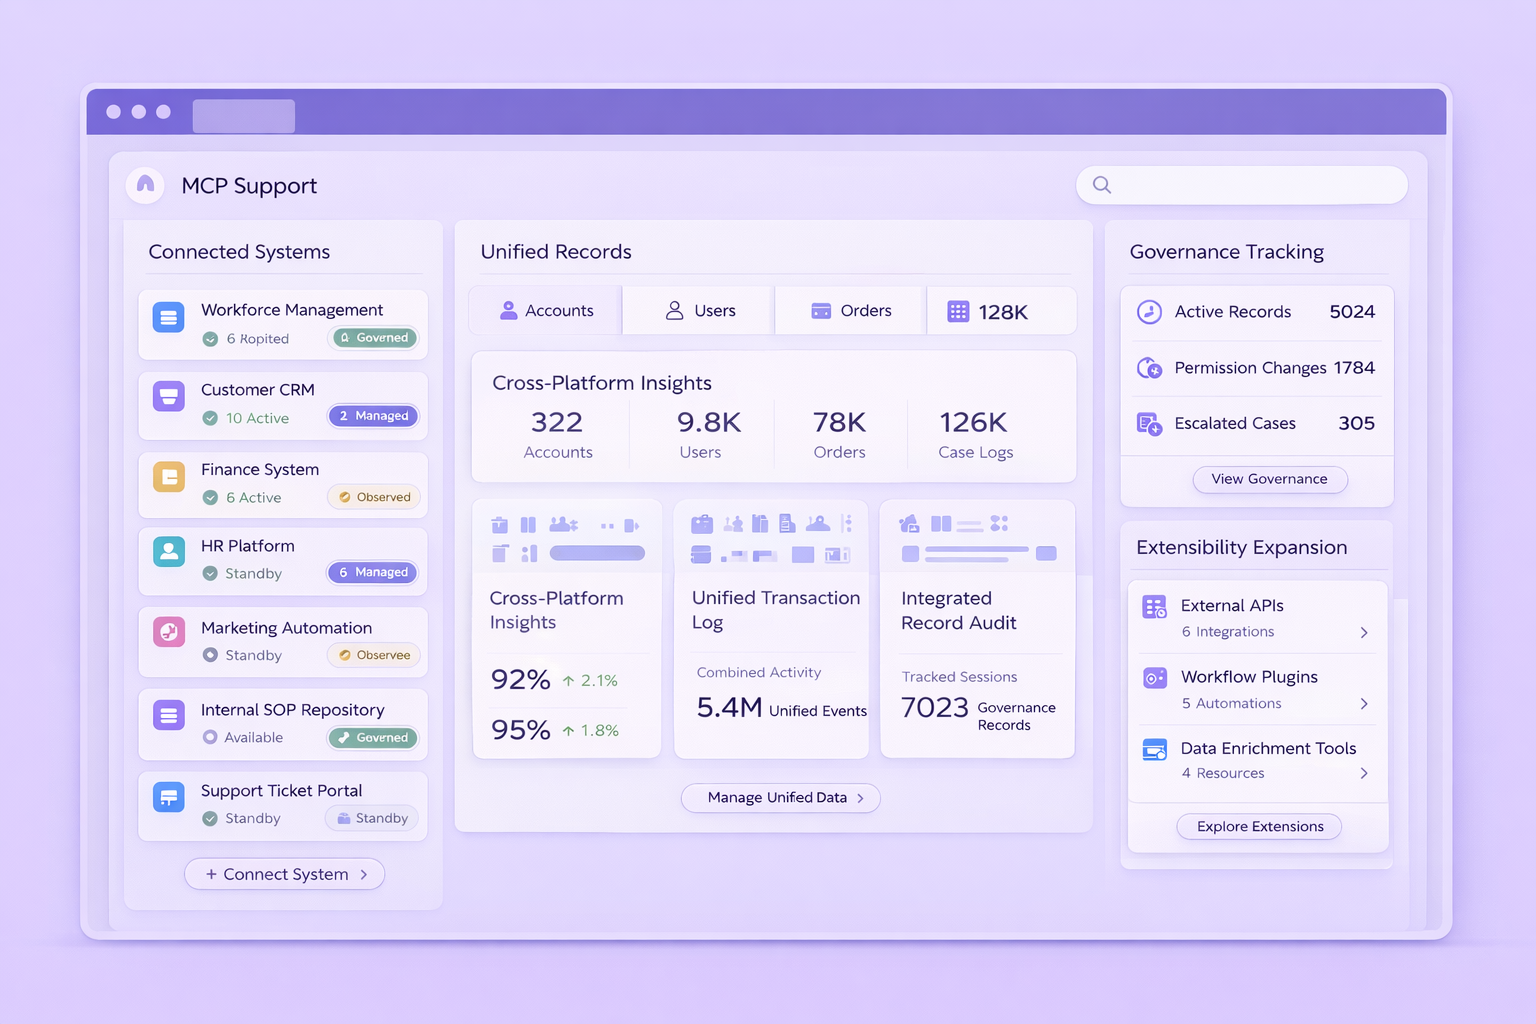The height and width of the screenshot is (1024, 1536).
Task: Switch to the Orders tab
Action: (x=851, y=311)
